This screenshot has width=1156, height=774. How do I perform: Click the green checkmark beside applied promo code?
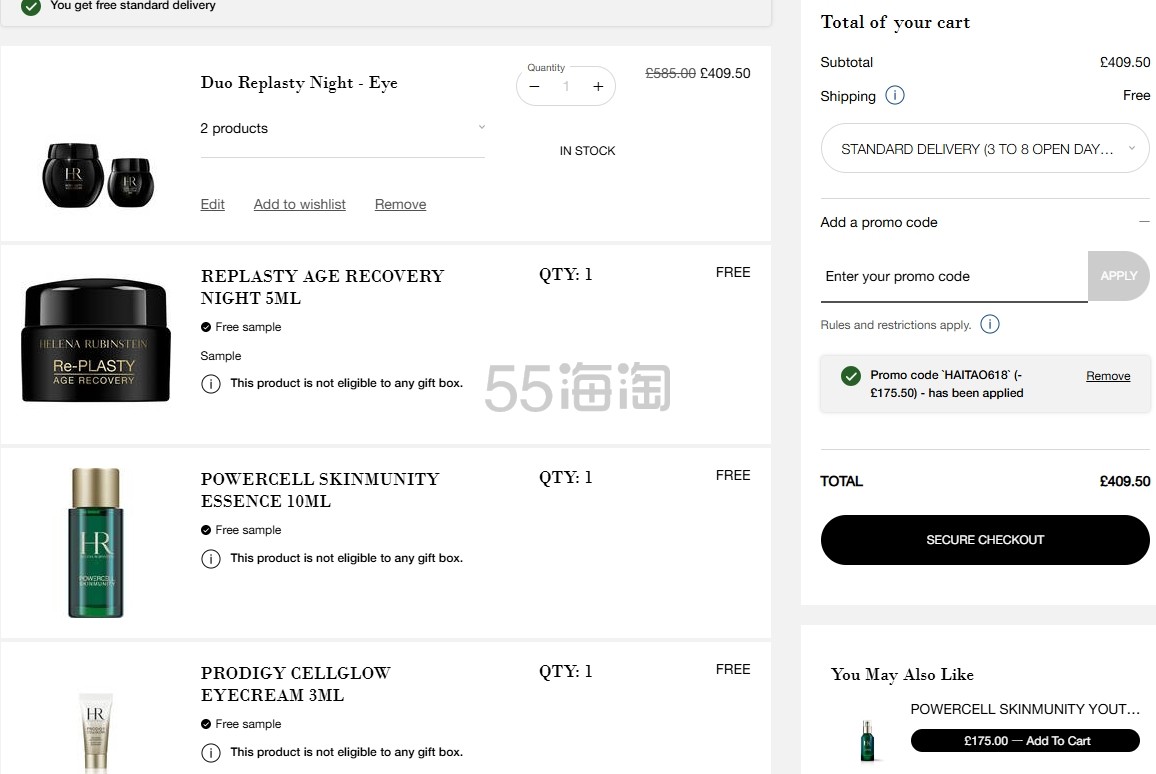point(851,376)
